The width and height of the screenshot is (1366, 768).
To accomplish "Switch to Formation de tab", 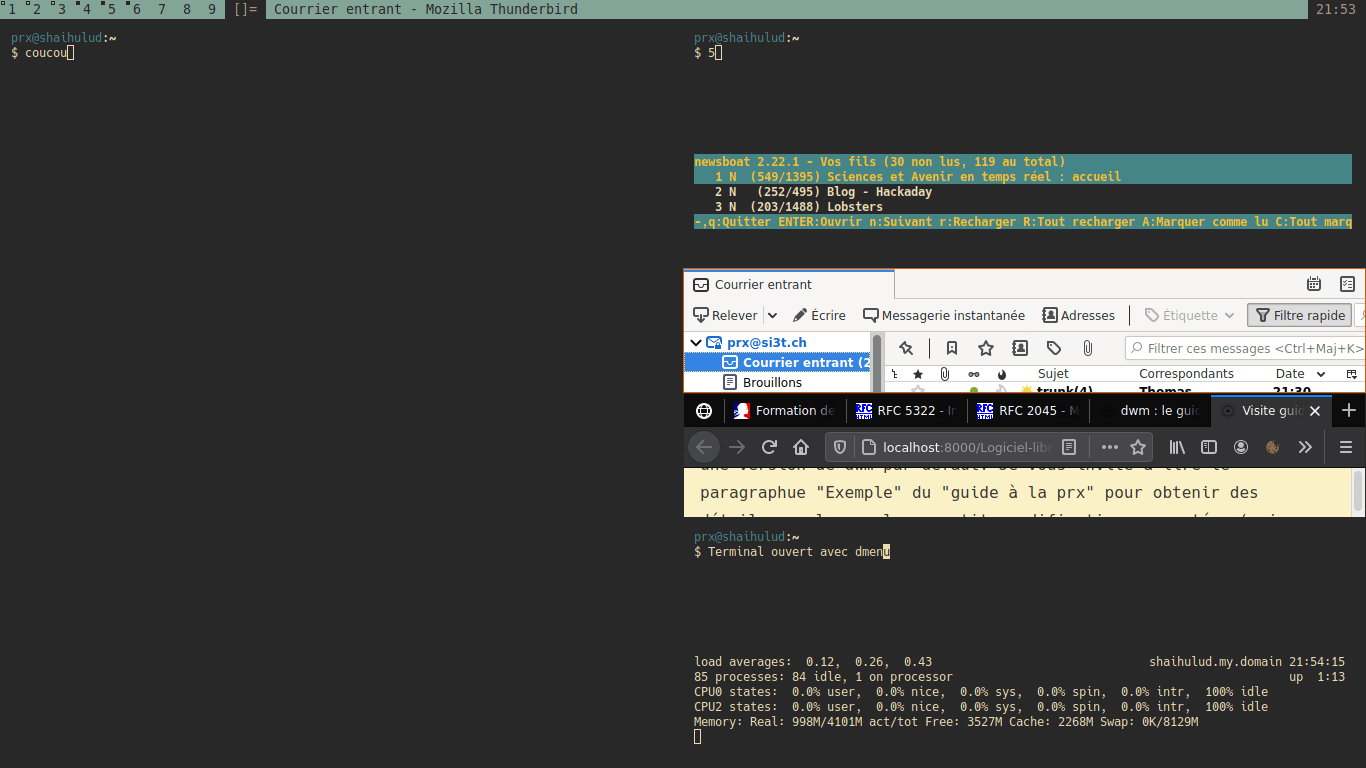I will (784, 411).
